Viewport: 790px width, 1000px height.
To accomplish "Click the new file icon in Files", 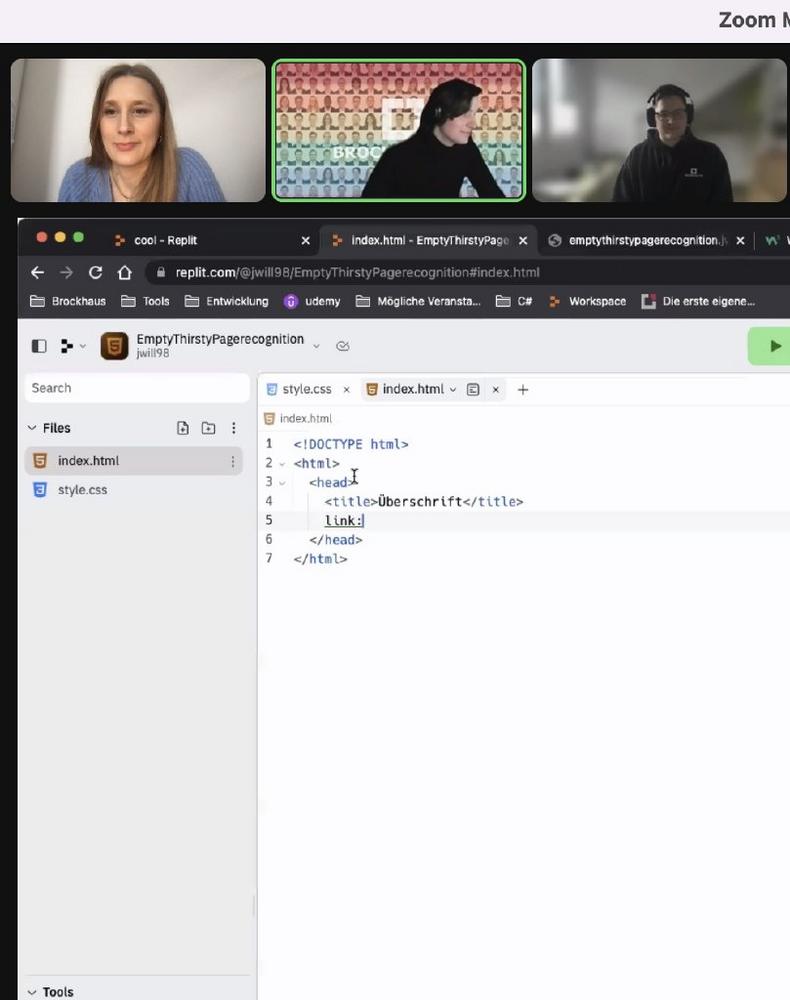I will pos(182,428).
